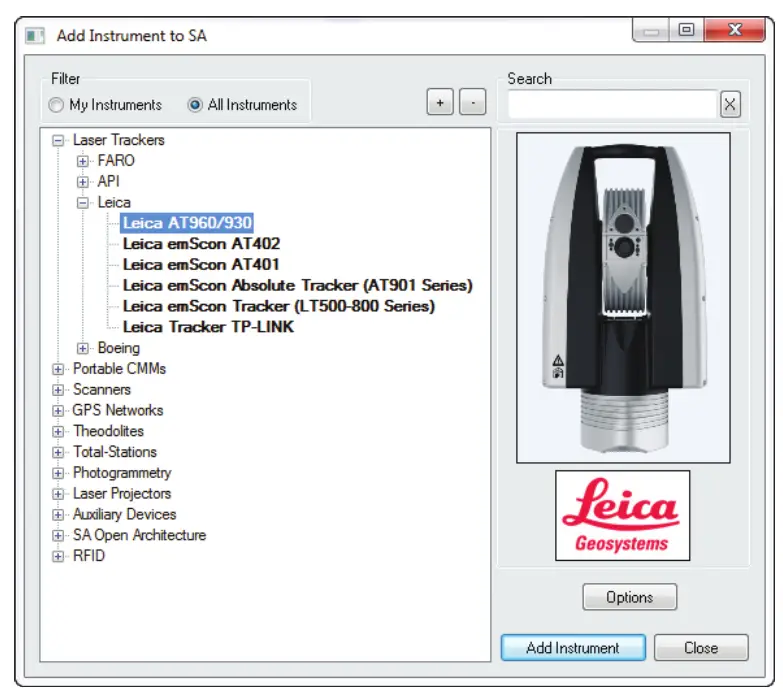Screen dimensions: 783x696
Task: Click the Photogrammetry label
Action: point(122,473)
